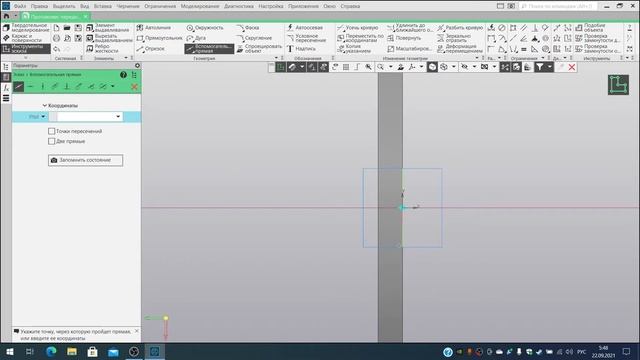The height and width of the screenshot is (360, 640).
Task: Collapse the Координаты section
Action: [x=44, y=106]
